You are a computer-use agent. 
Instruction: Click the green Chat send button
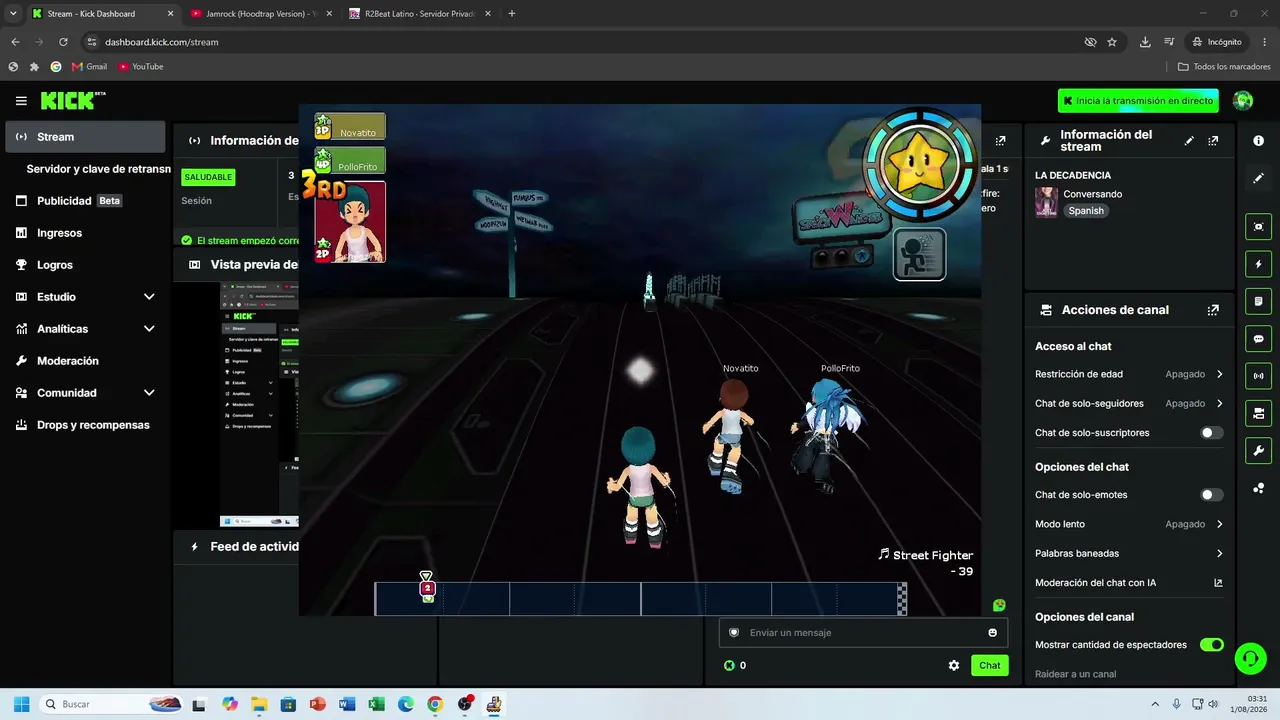989,665
